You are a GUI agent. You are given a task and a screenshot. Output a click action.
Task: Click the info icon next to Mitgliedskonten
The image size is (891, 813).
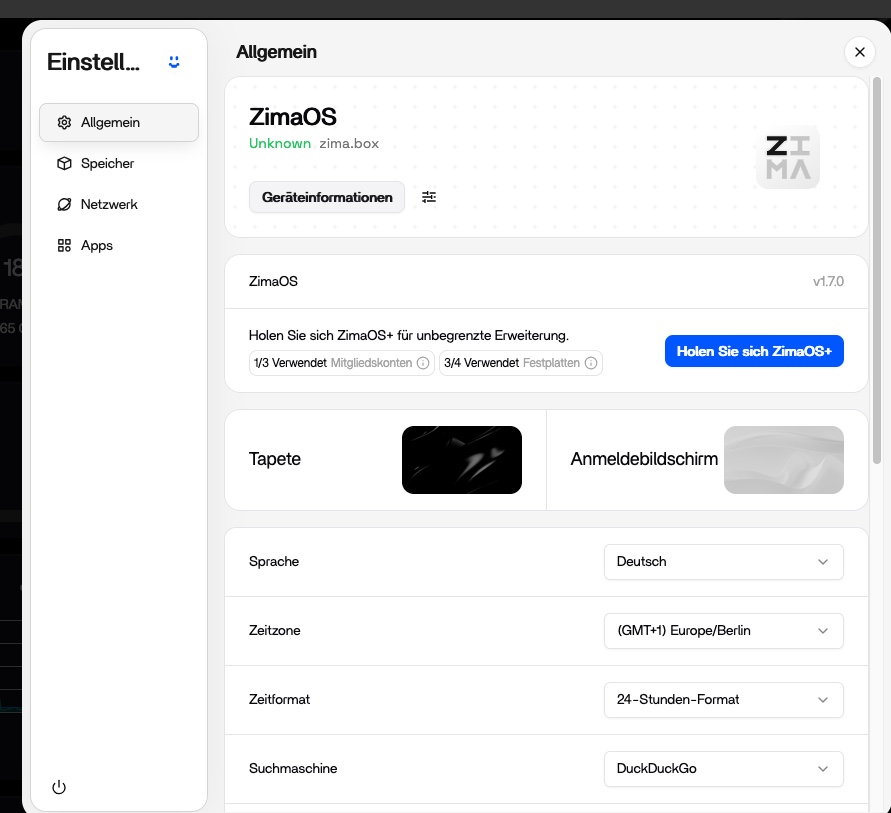point(423,363)
